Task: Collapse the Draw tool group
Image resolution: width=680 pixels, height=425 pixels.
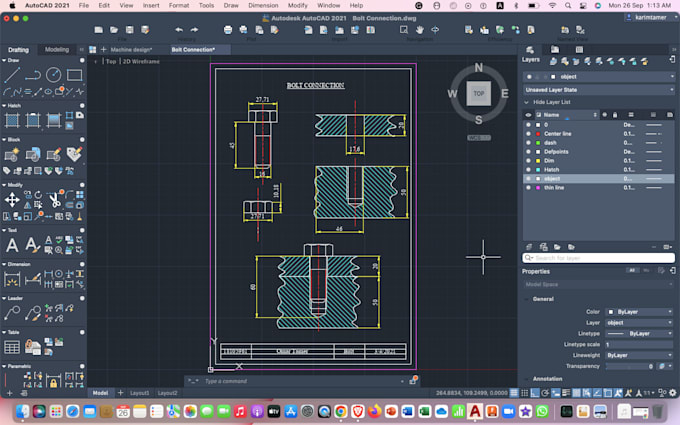Action: click(x=4, y=60)
